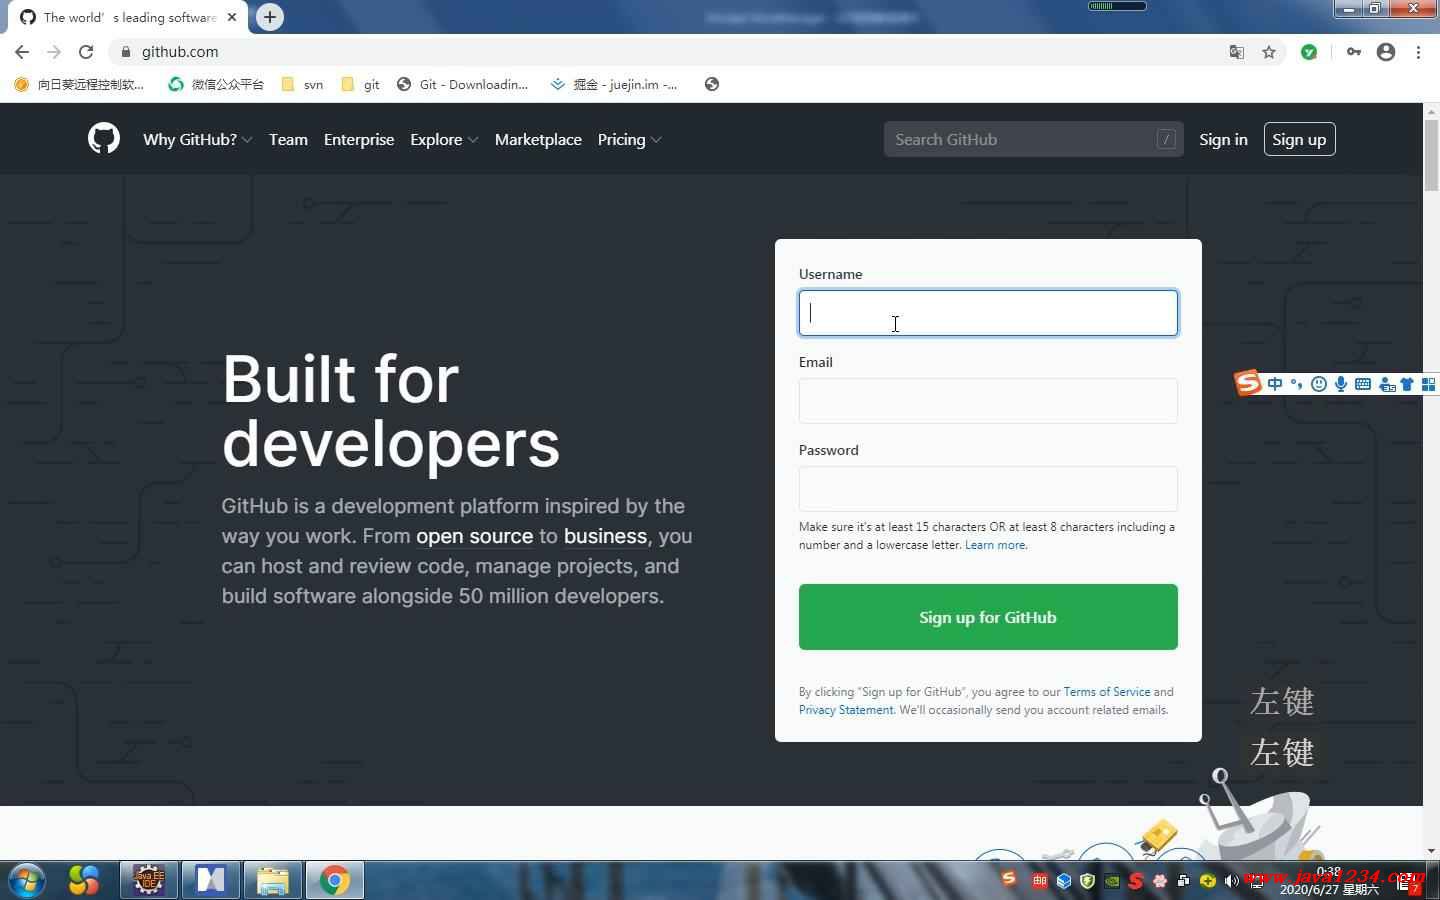Click the page vertical scrollbar thumb
1440x900 pixels.
1431,153
